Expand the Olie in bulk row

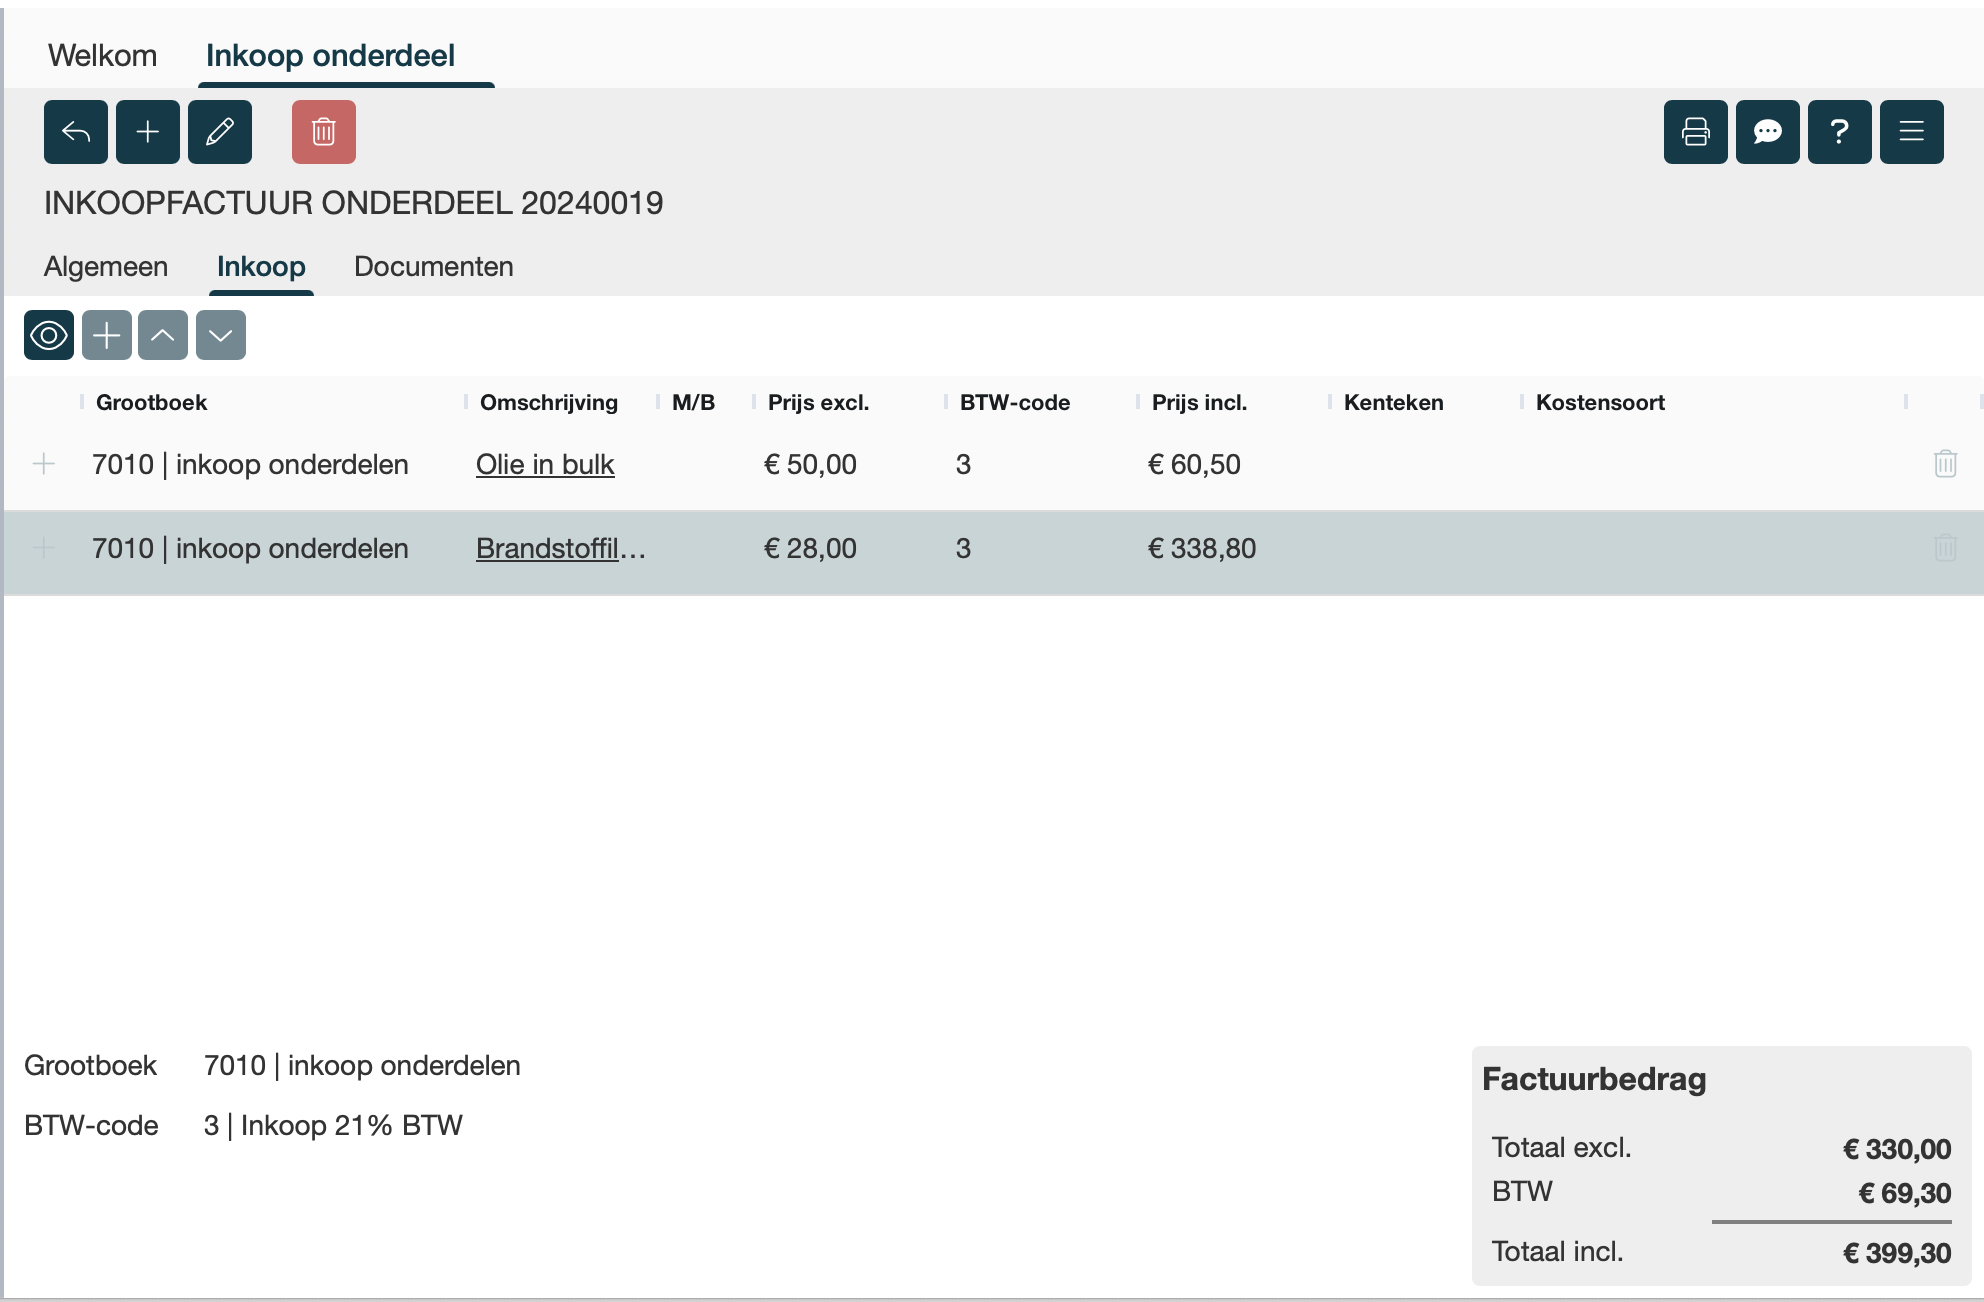44,464
